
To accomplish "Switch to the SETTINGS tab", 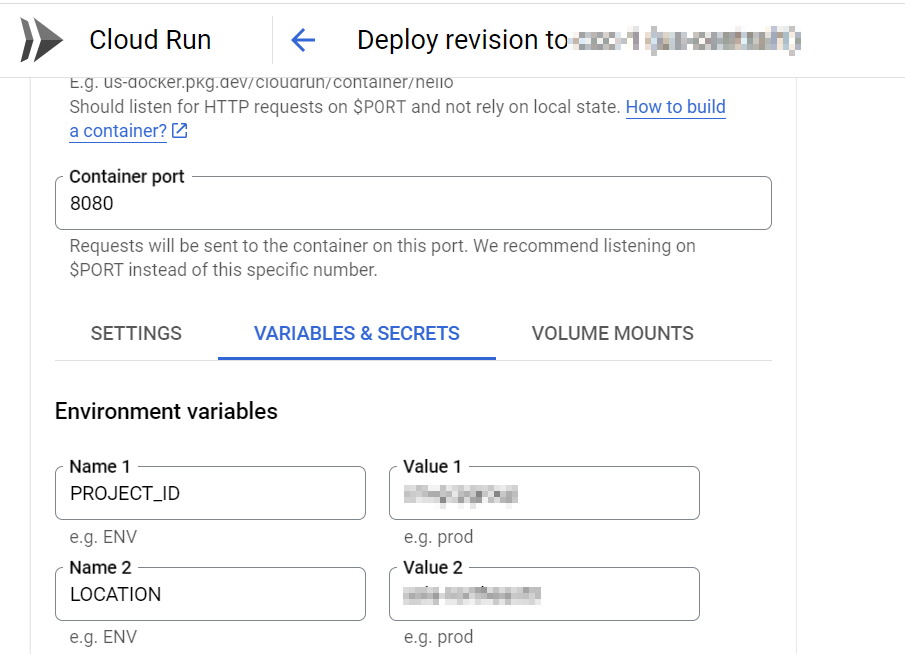I will [136, 334].
